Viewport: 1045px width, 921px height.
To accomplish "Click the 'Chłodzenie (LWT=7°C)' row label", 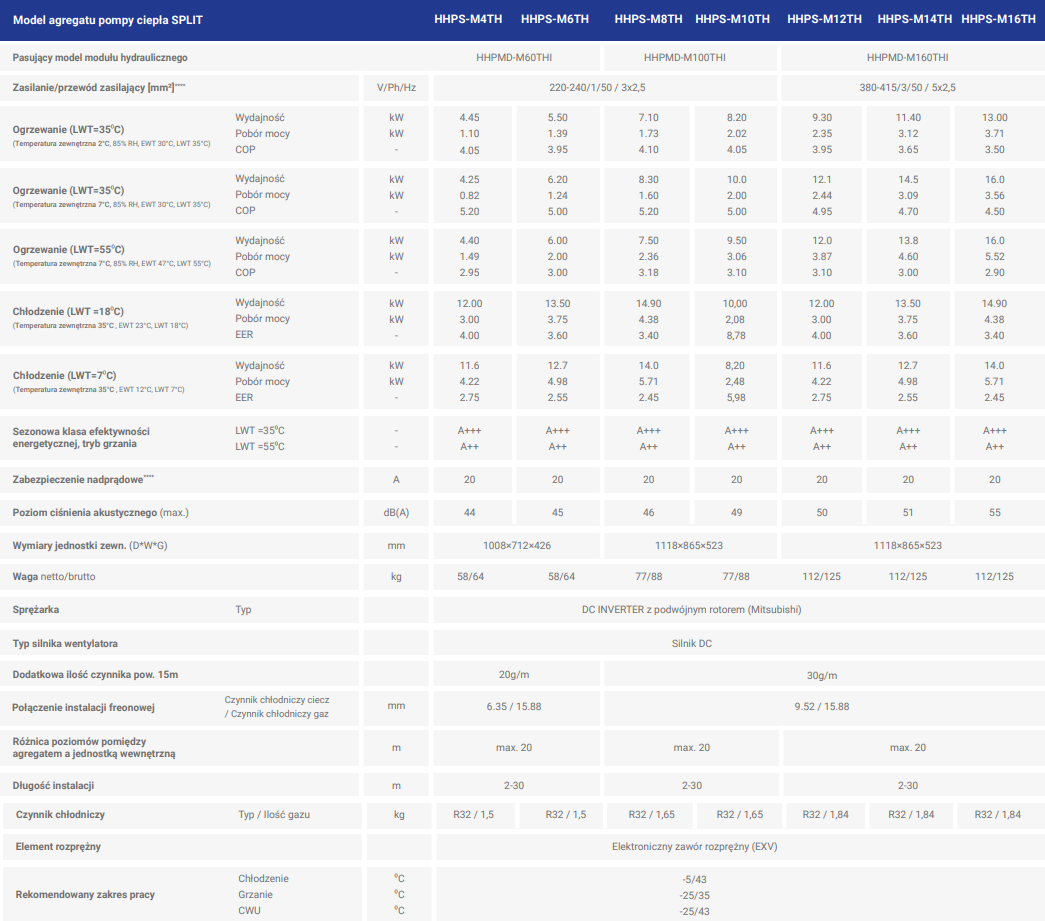I will (65, 375).
